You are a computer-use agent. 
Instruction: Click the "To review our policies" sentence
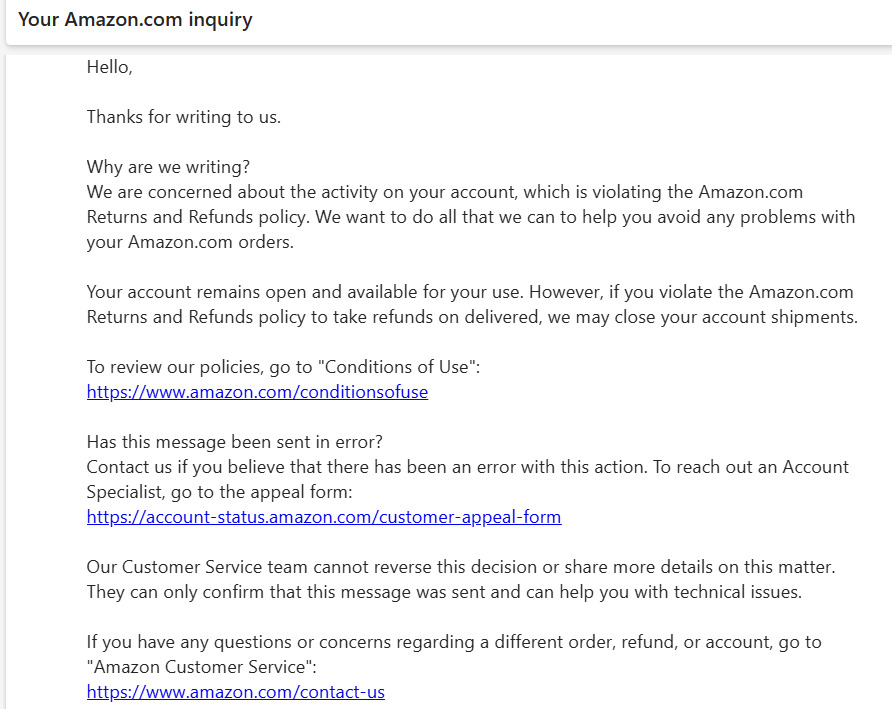click(283, 367)
